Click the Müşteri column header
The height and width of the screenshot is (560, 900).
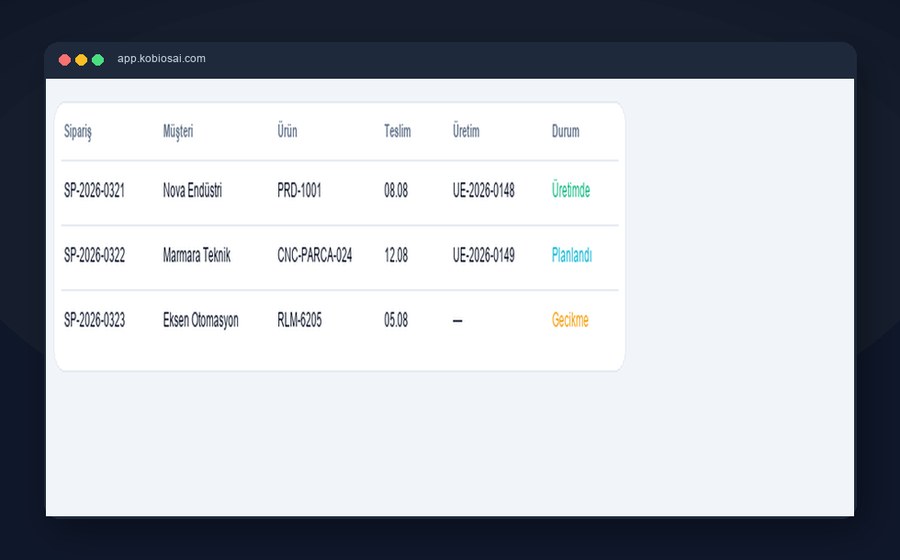(178, 132)
